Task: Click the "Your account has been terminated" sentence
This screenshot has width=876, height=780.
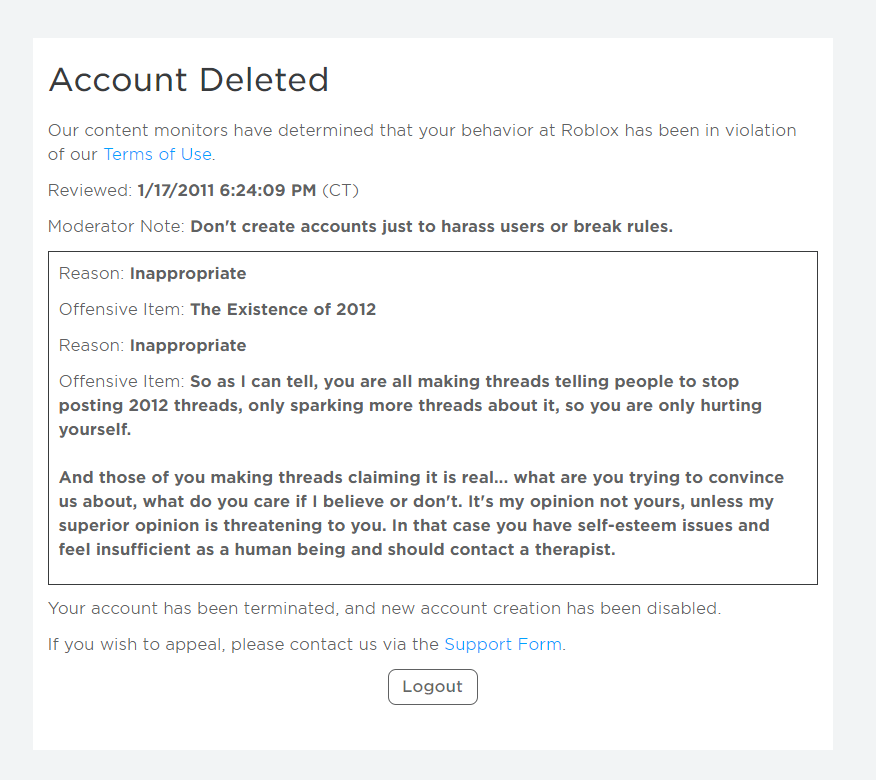Action: [384, 608]
